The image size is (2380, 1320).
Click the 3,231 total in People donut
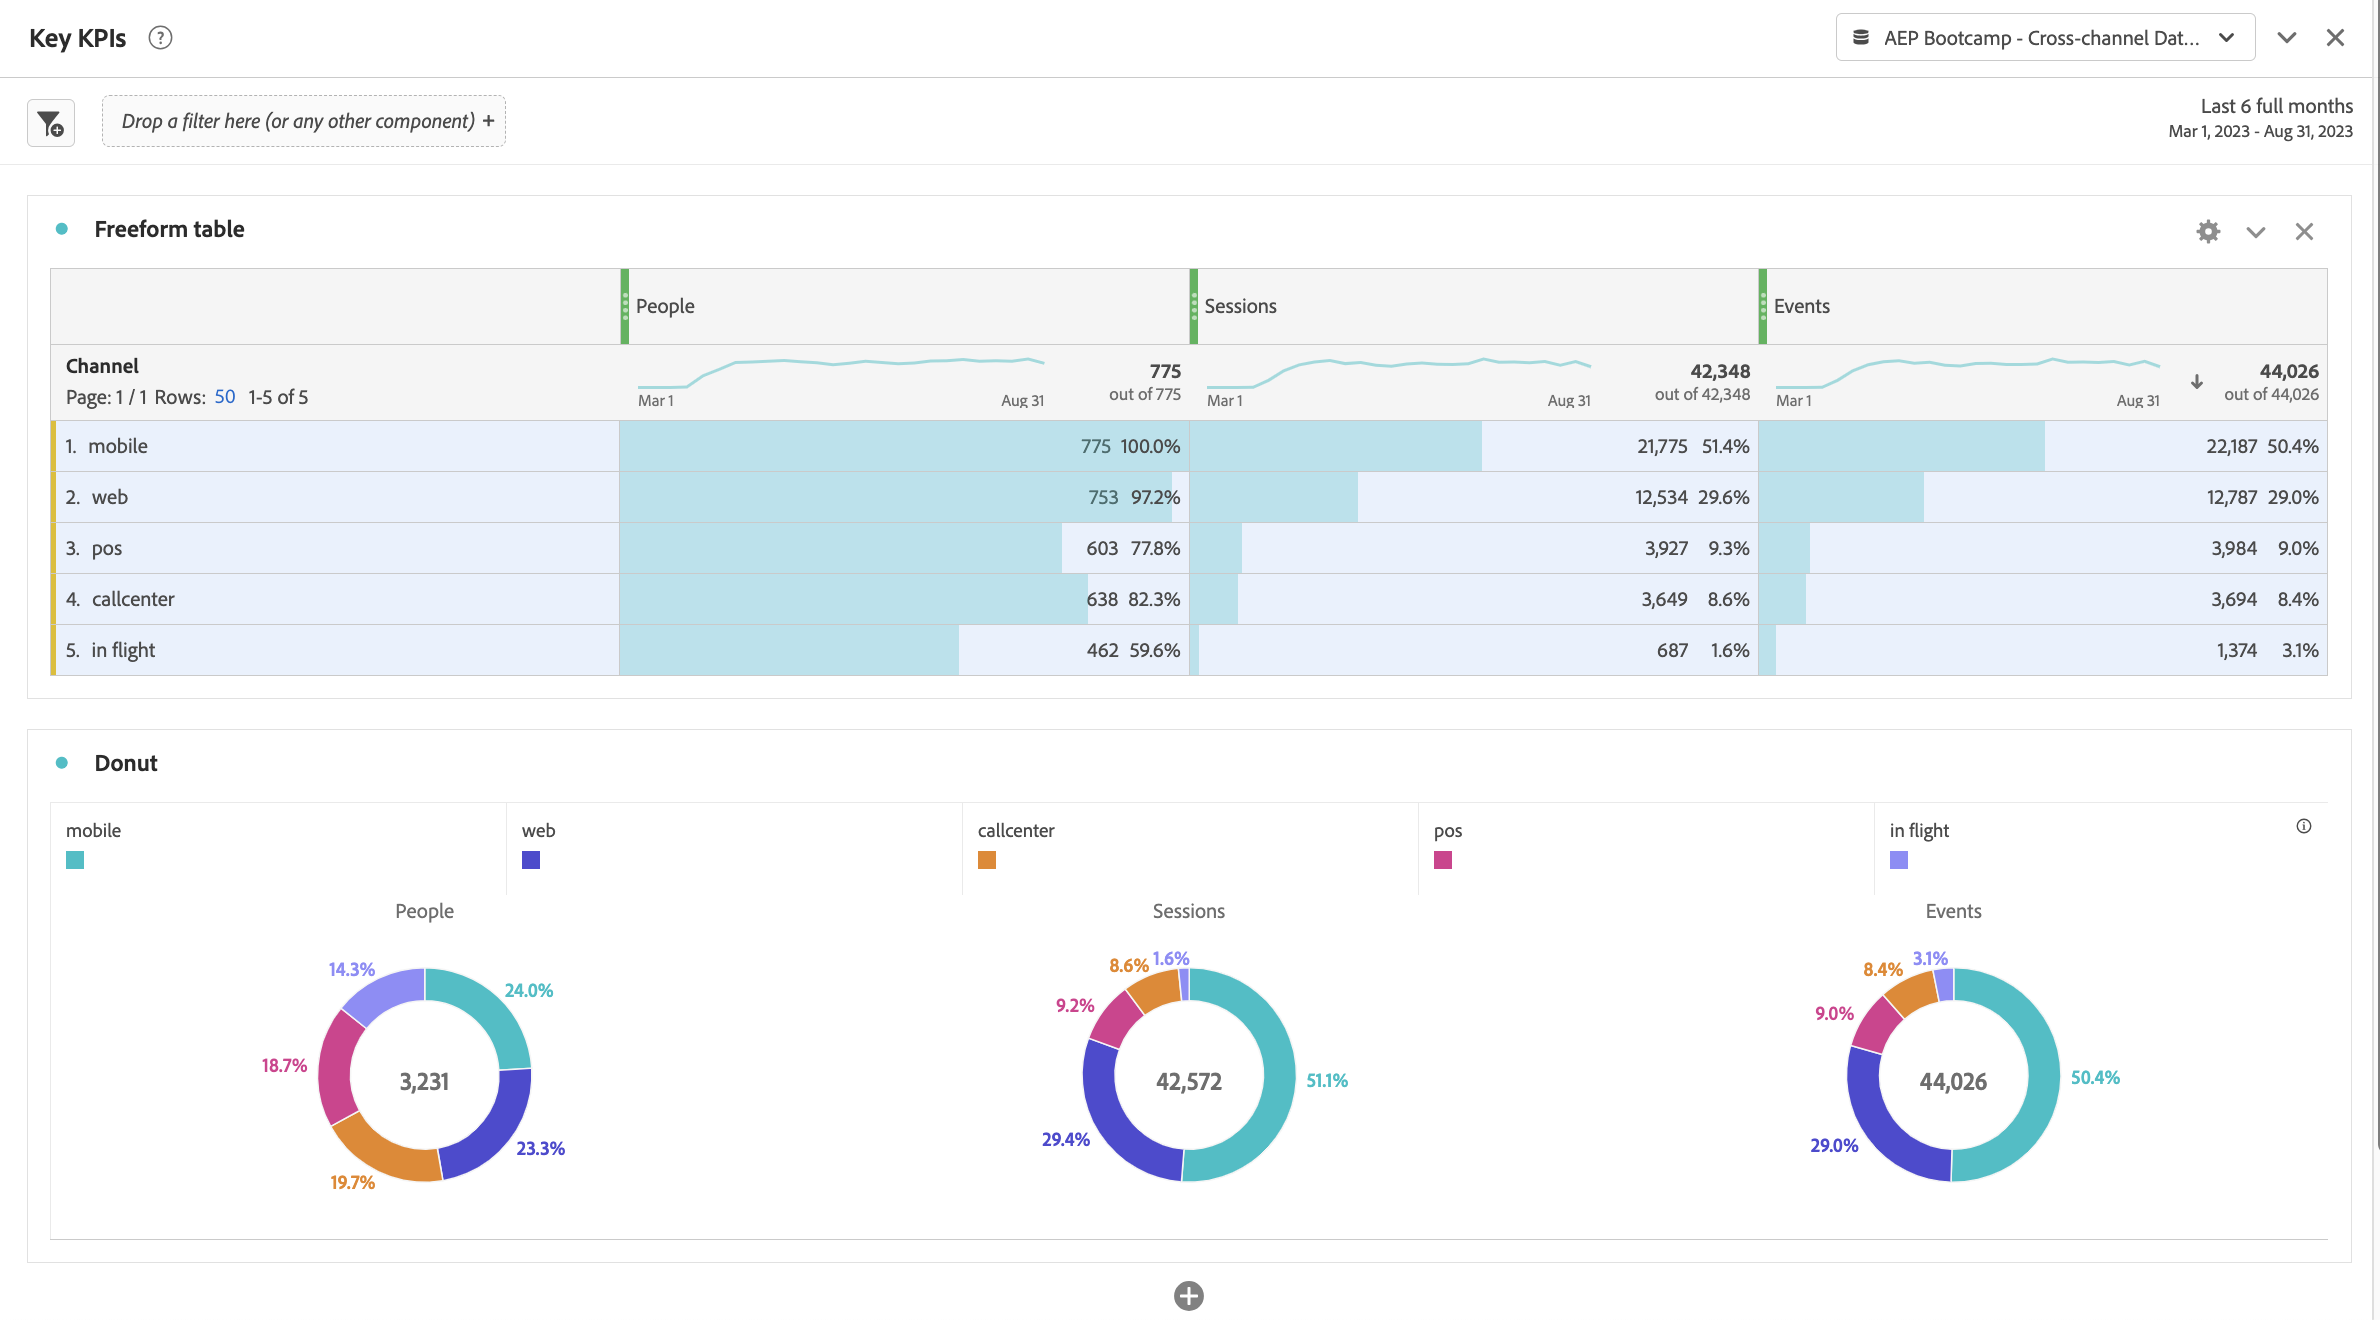coord(424,1081)
